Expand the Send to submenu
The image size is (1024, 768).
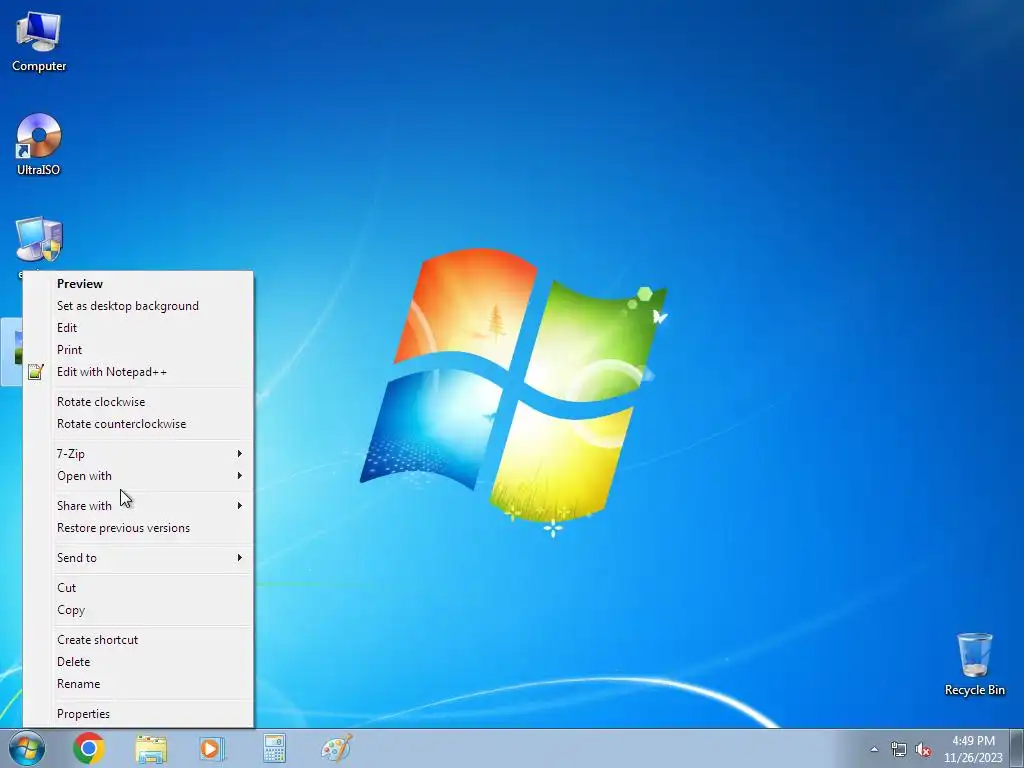point(138,558)
